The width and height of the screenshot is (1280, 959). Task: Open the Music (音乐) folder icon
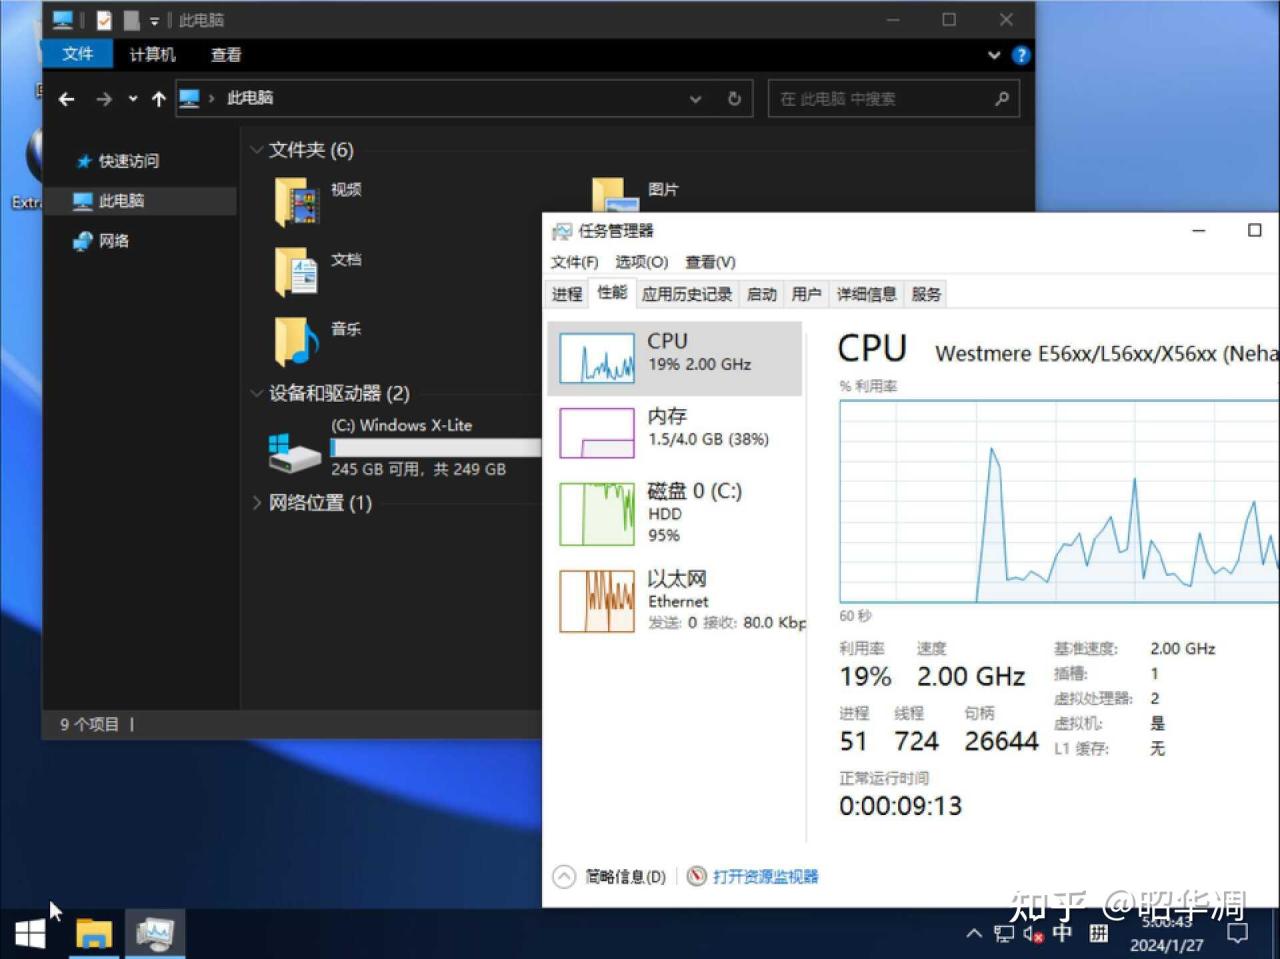[x=296, y=341]
